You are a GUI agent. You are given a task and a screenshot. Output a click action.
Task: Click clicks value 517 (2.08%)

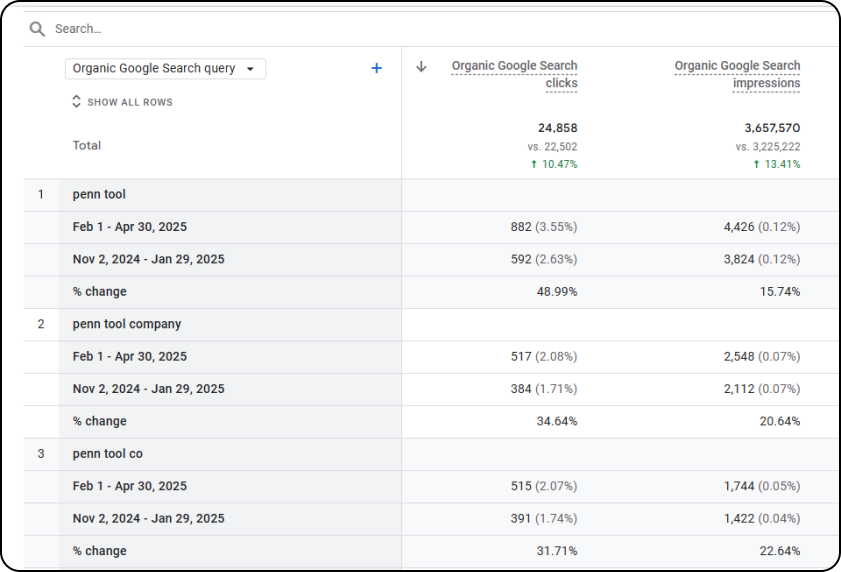click(x=544, y=357)
